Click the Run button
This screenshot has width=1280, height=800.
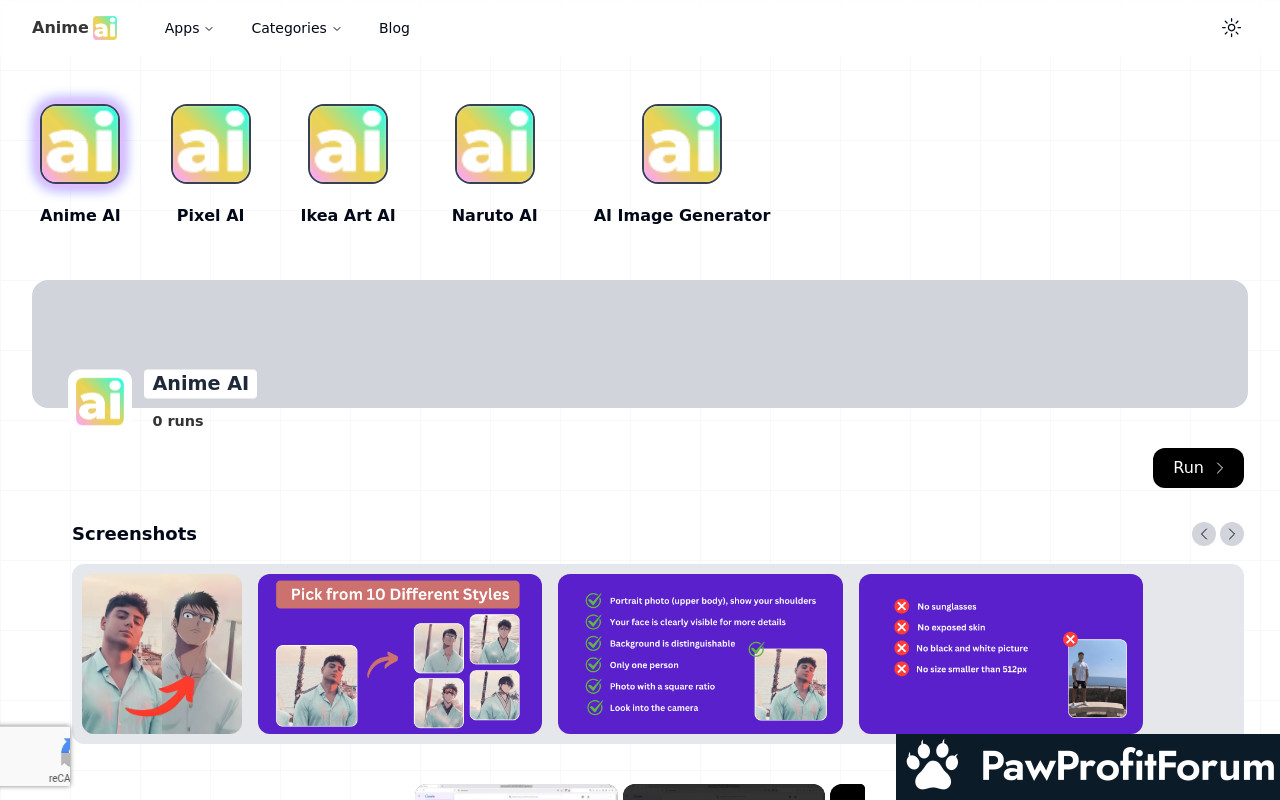point(1198,468)
